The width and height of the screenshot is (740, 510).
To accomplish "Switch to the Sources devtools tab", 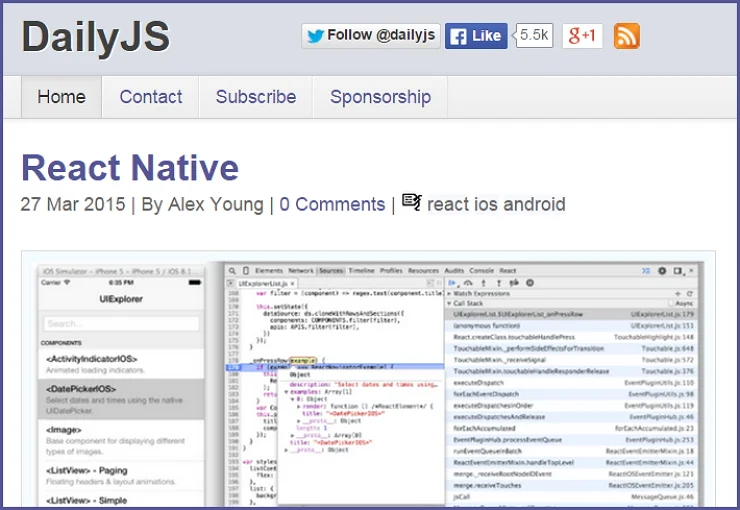I will (331, 271).
